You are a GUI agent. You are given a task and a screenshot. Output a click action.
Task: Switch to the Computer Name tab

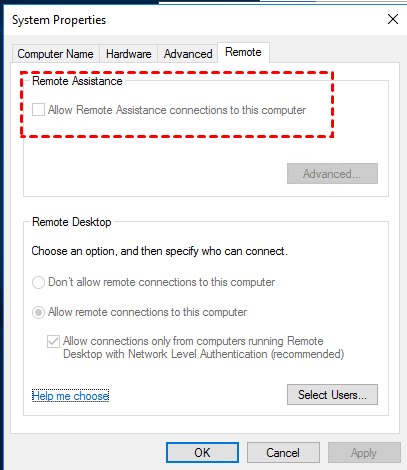(x=56, y=54)
